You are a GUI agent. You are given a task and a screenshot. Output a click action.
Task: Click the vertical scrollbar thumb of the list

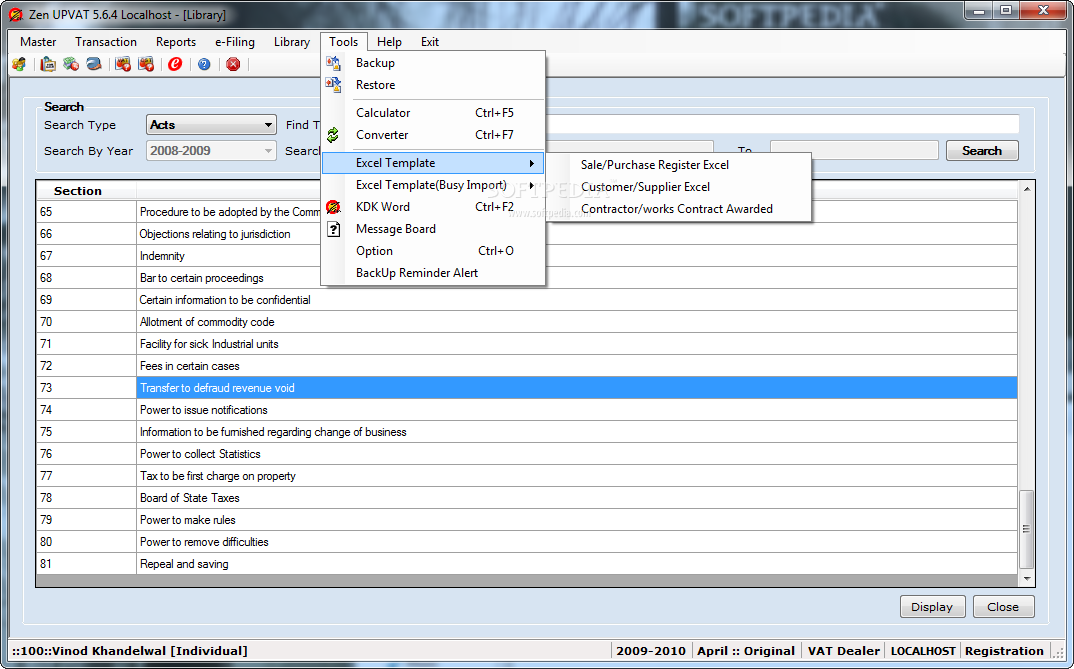pyautogui.click(x=1026, y=529)
